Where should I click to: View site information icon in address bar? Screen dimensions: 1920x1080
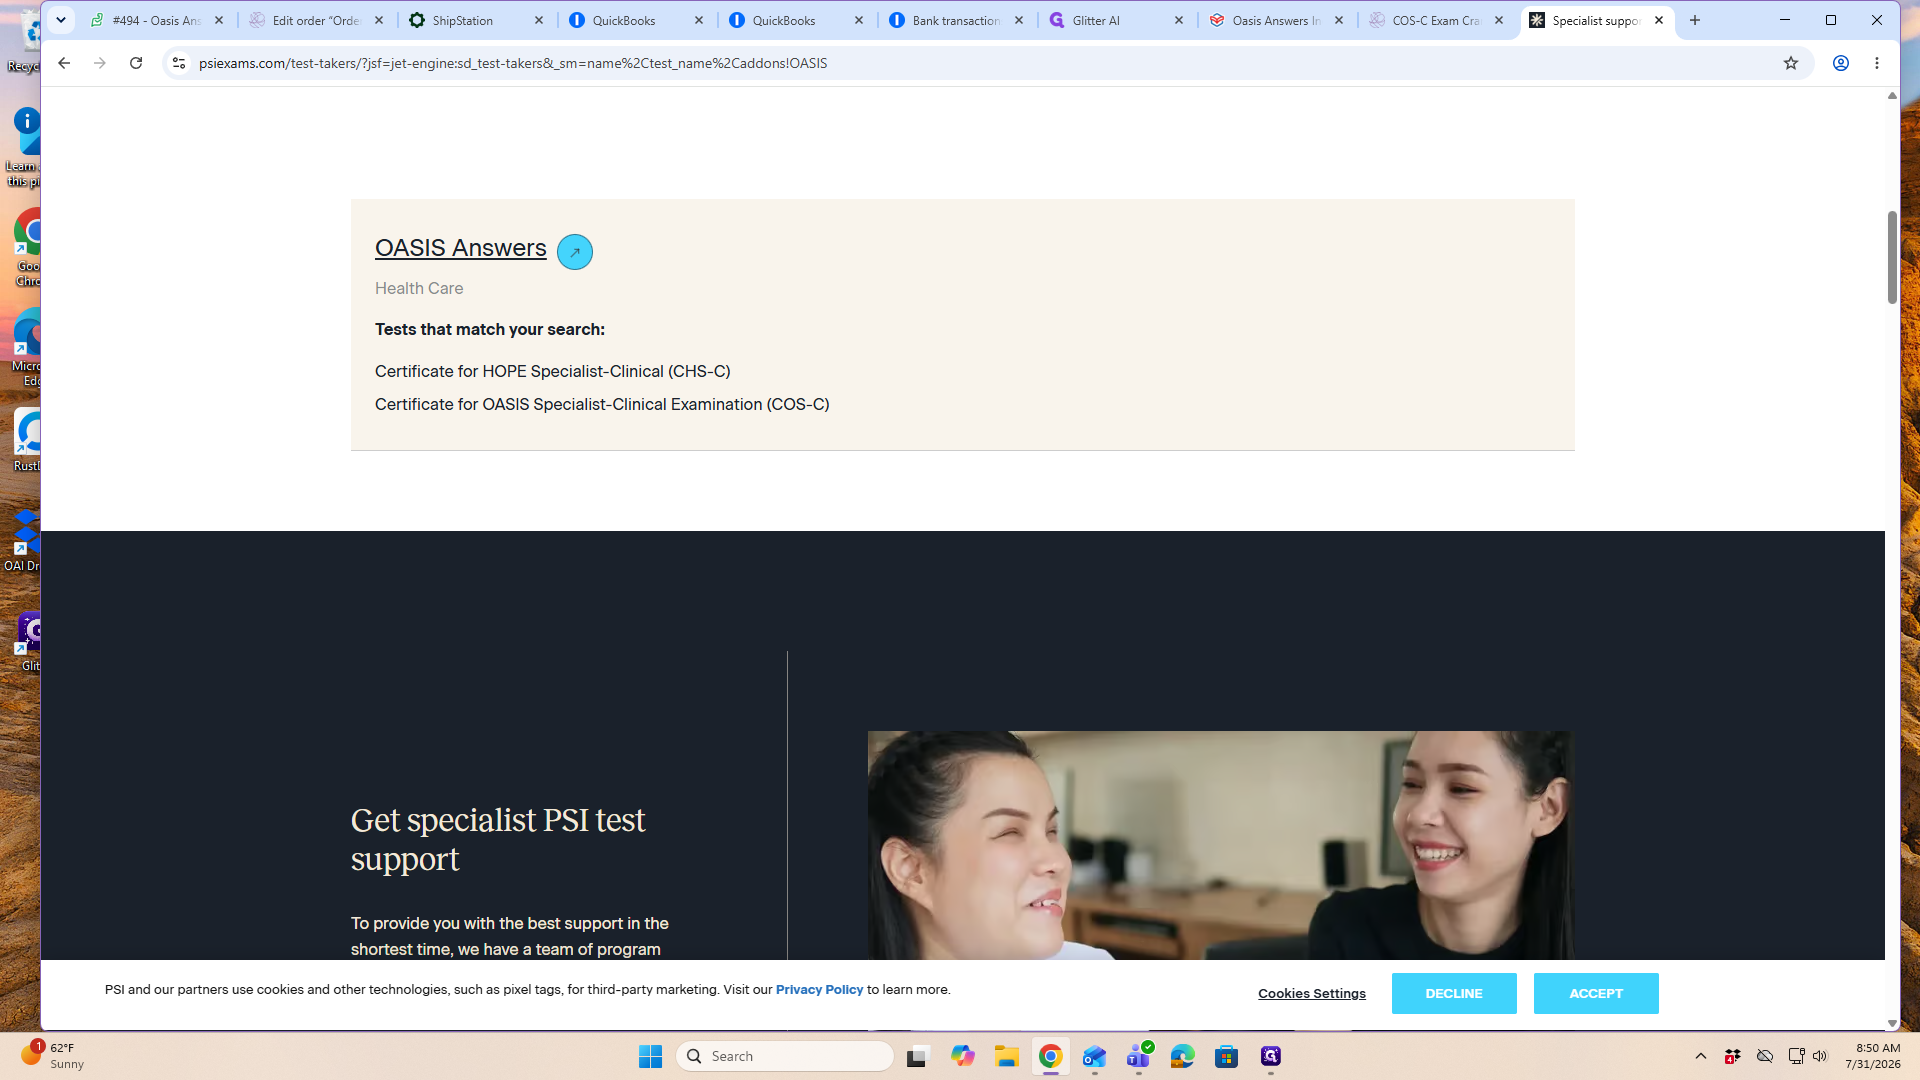(179, 63)
